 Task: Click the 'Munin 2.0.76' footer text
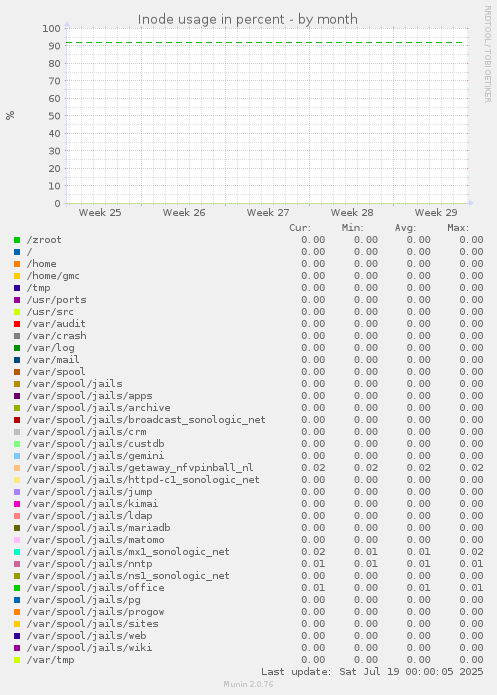click(248, 684)
